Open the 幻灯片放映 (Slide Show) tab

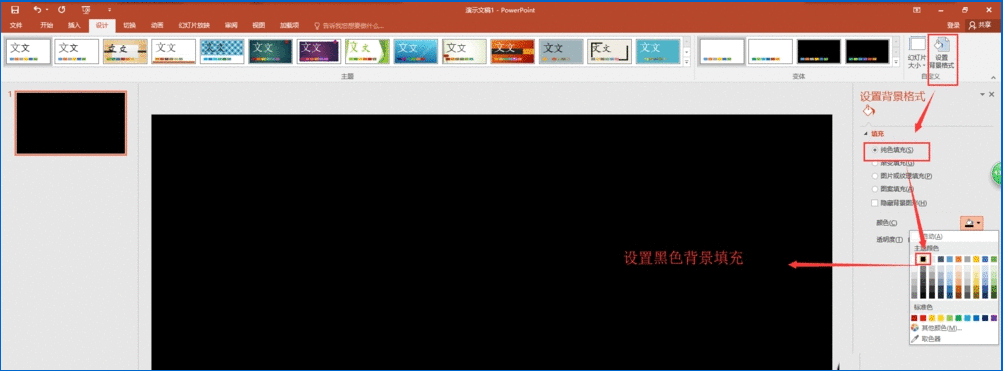[194, 26]
